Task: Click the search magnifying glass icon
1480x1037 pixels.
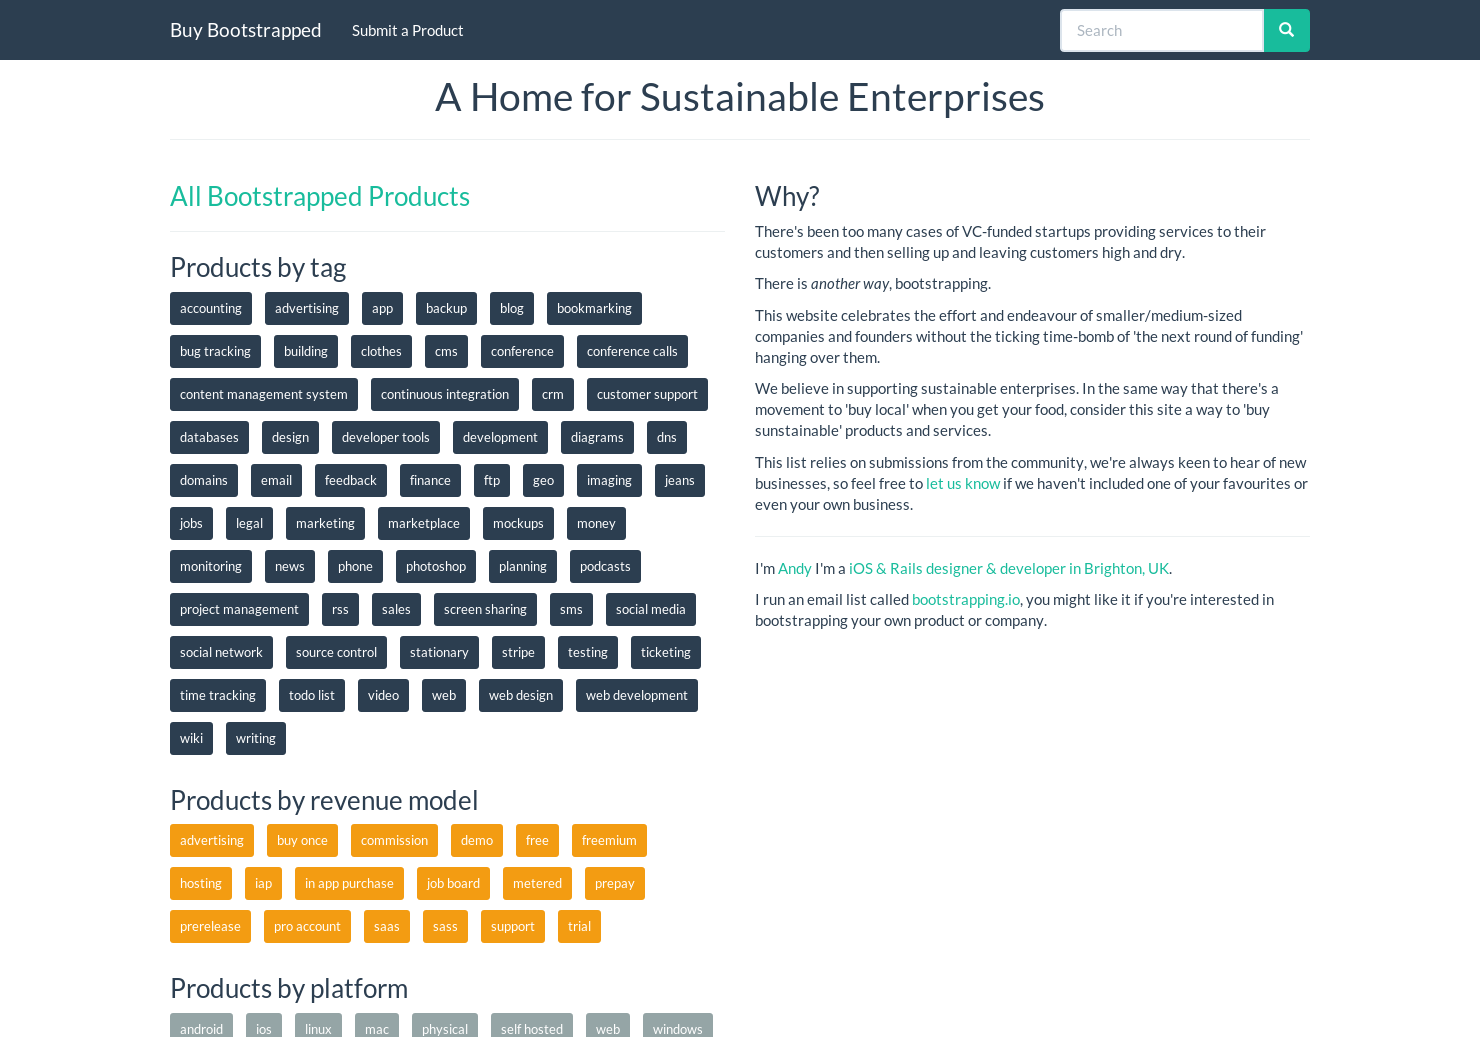Action: (1286, 30)
